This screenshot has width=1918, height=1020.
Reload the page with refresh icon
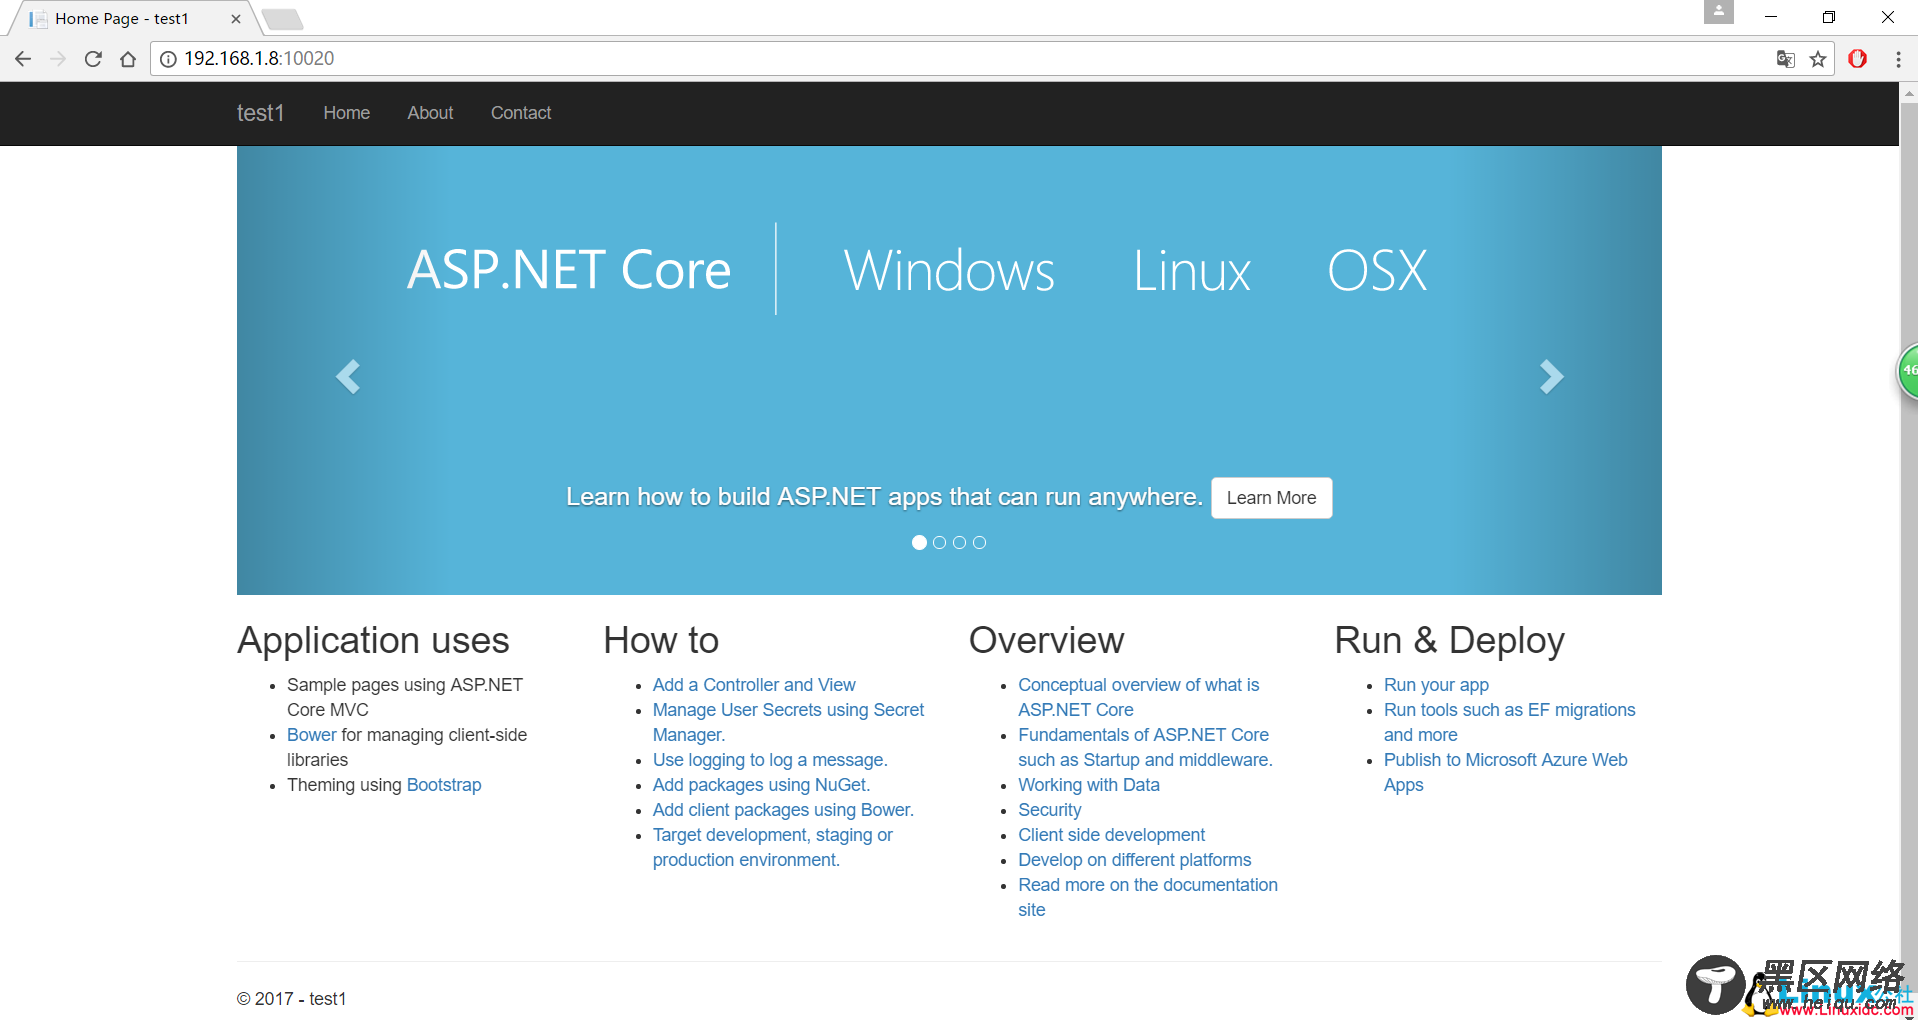coord(93,59)
